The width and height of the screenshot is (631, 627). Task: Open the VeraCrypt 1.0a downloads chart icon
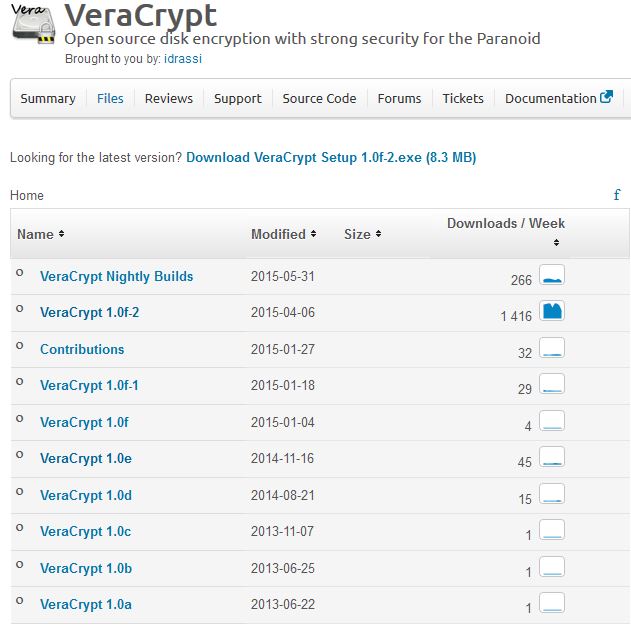click(552, 603)
